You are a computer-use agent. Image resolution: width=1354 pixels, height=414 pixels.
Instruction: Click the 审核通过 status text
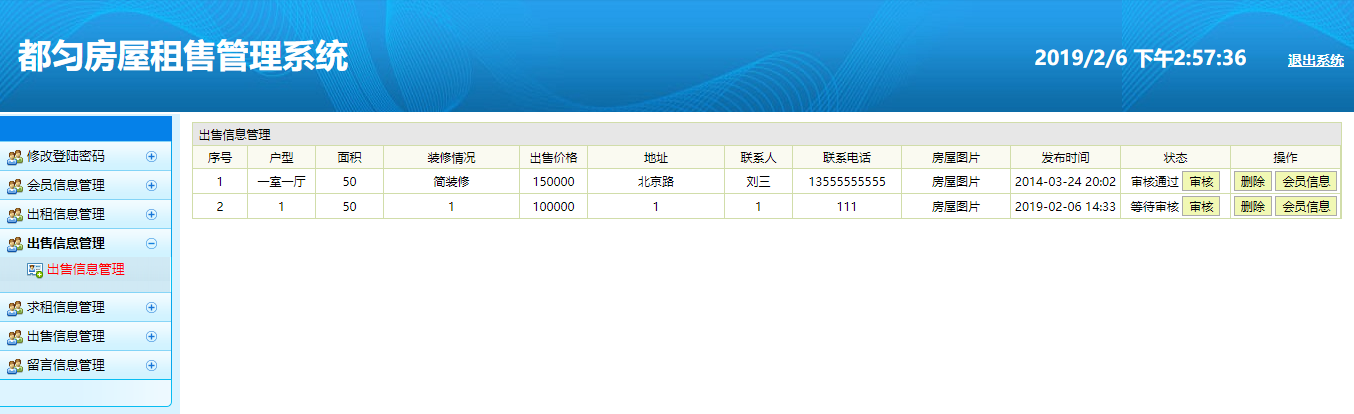click(x=1155, y=183)
